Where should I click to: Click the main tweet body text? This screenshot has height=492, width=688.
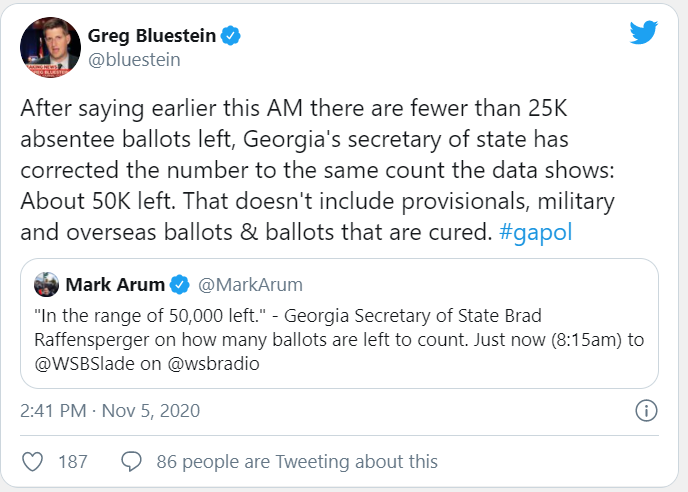pos(318,170)
